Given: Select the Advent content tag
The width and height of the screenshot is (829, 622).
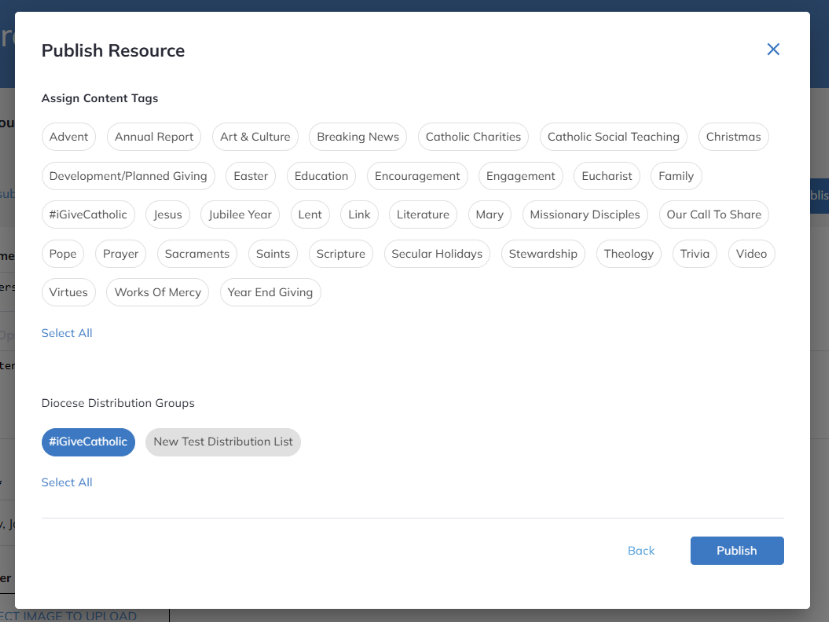Looking at the screenshot, I should [x=68, y=137].
